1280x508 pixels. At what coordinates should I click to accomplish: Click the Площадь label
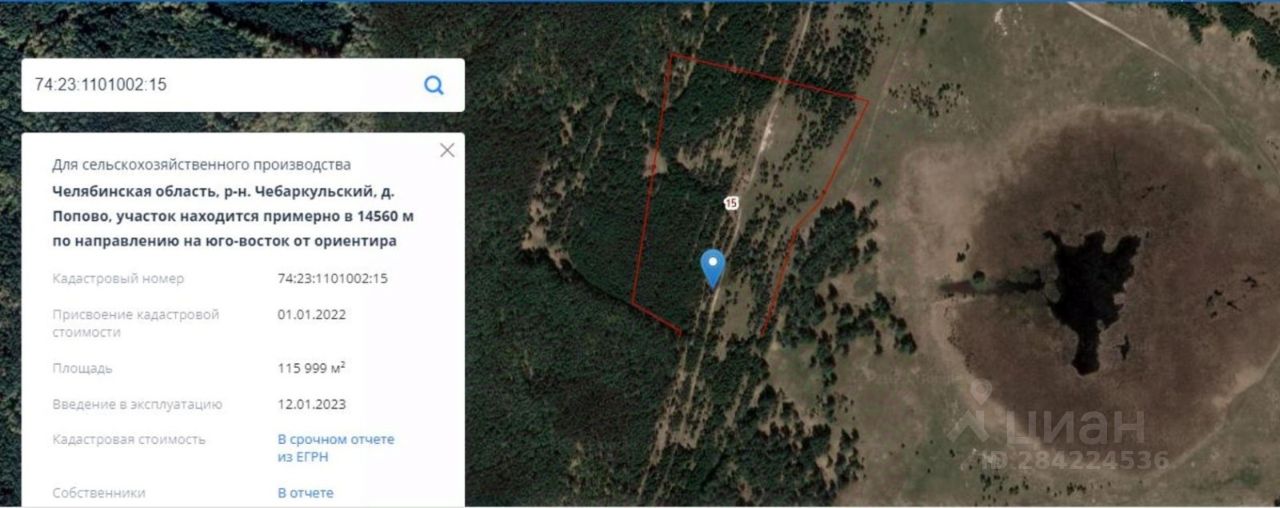(x=82, y=368)
